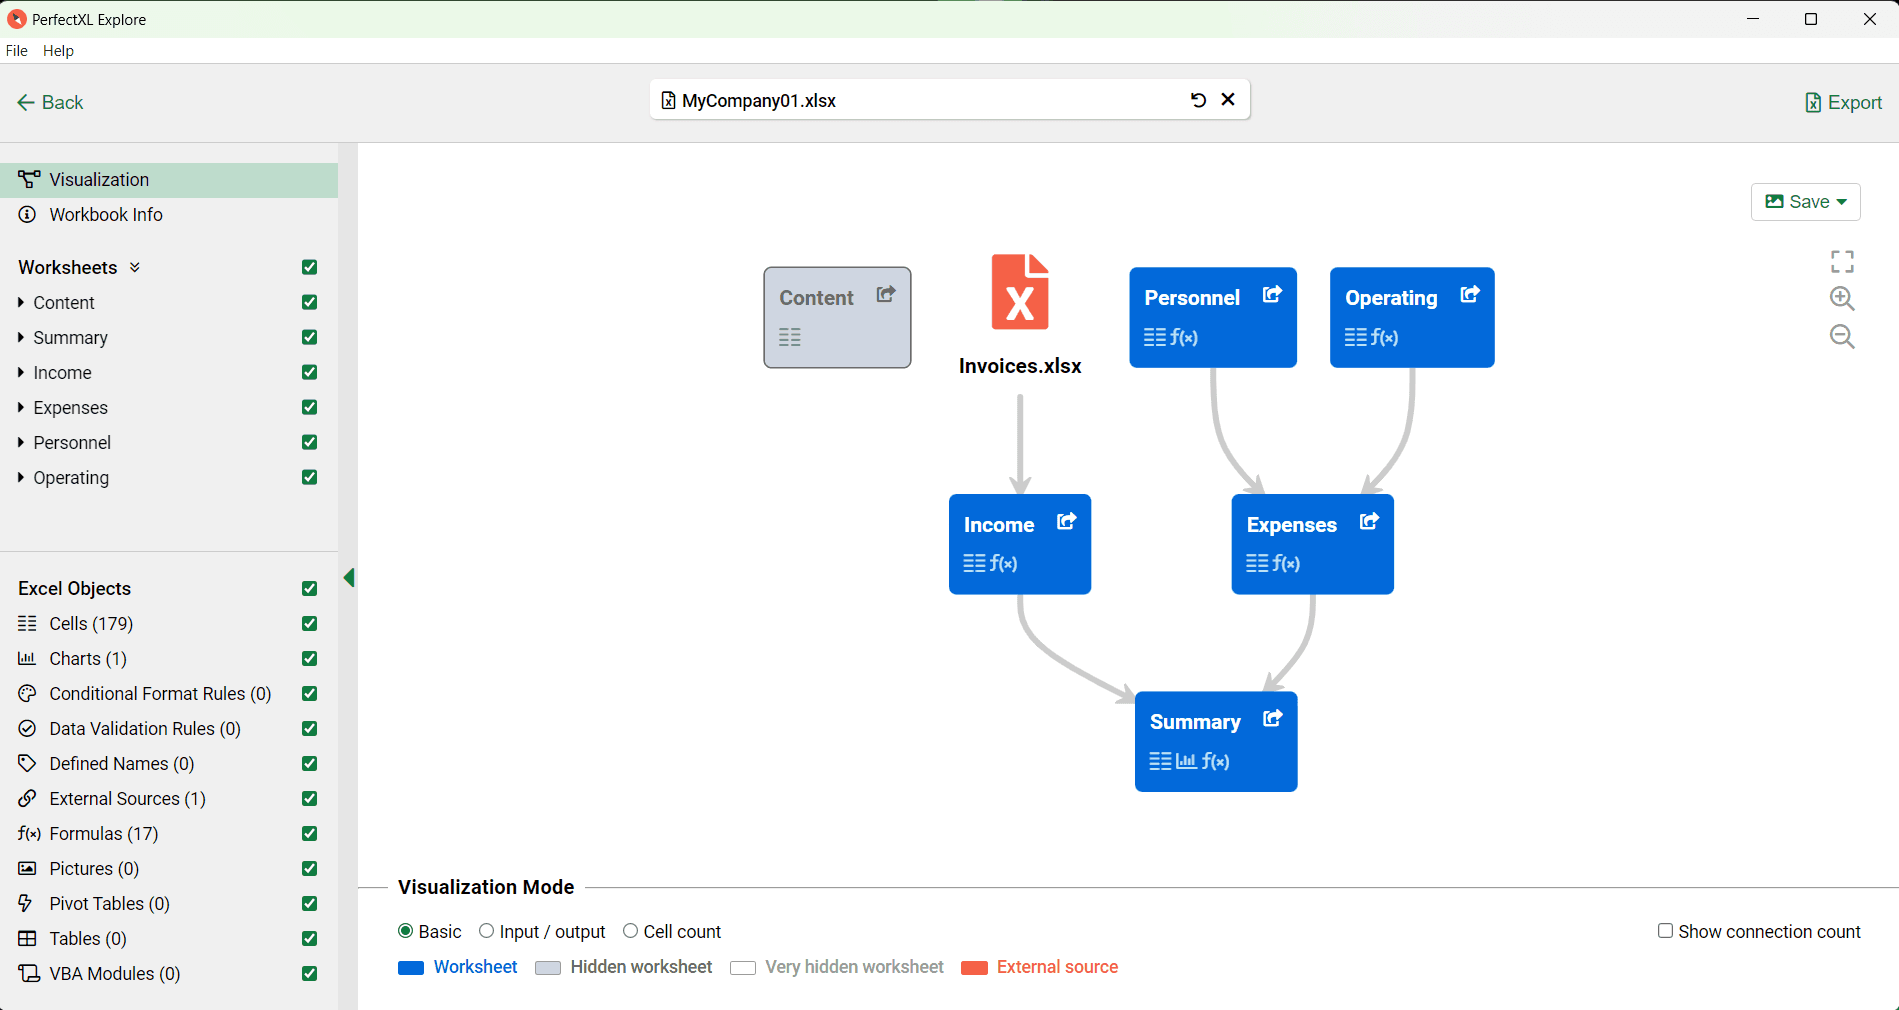The height and width of the screenshot is (1010, 1899).
Task: Click the Invoices.xlsx external source icon
Action: coord(1019,291)
